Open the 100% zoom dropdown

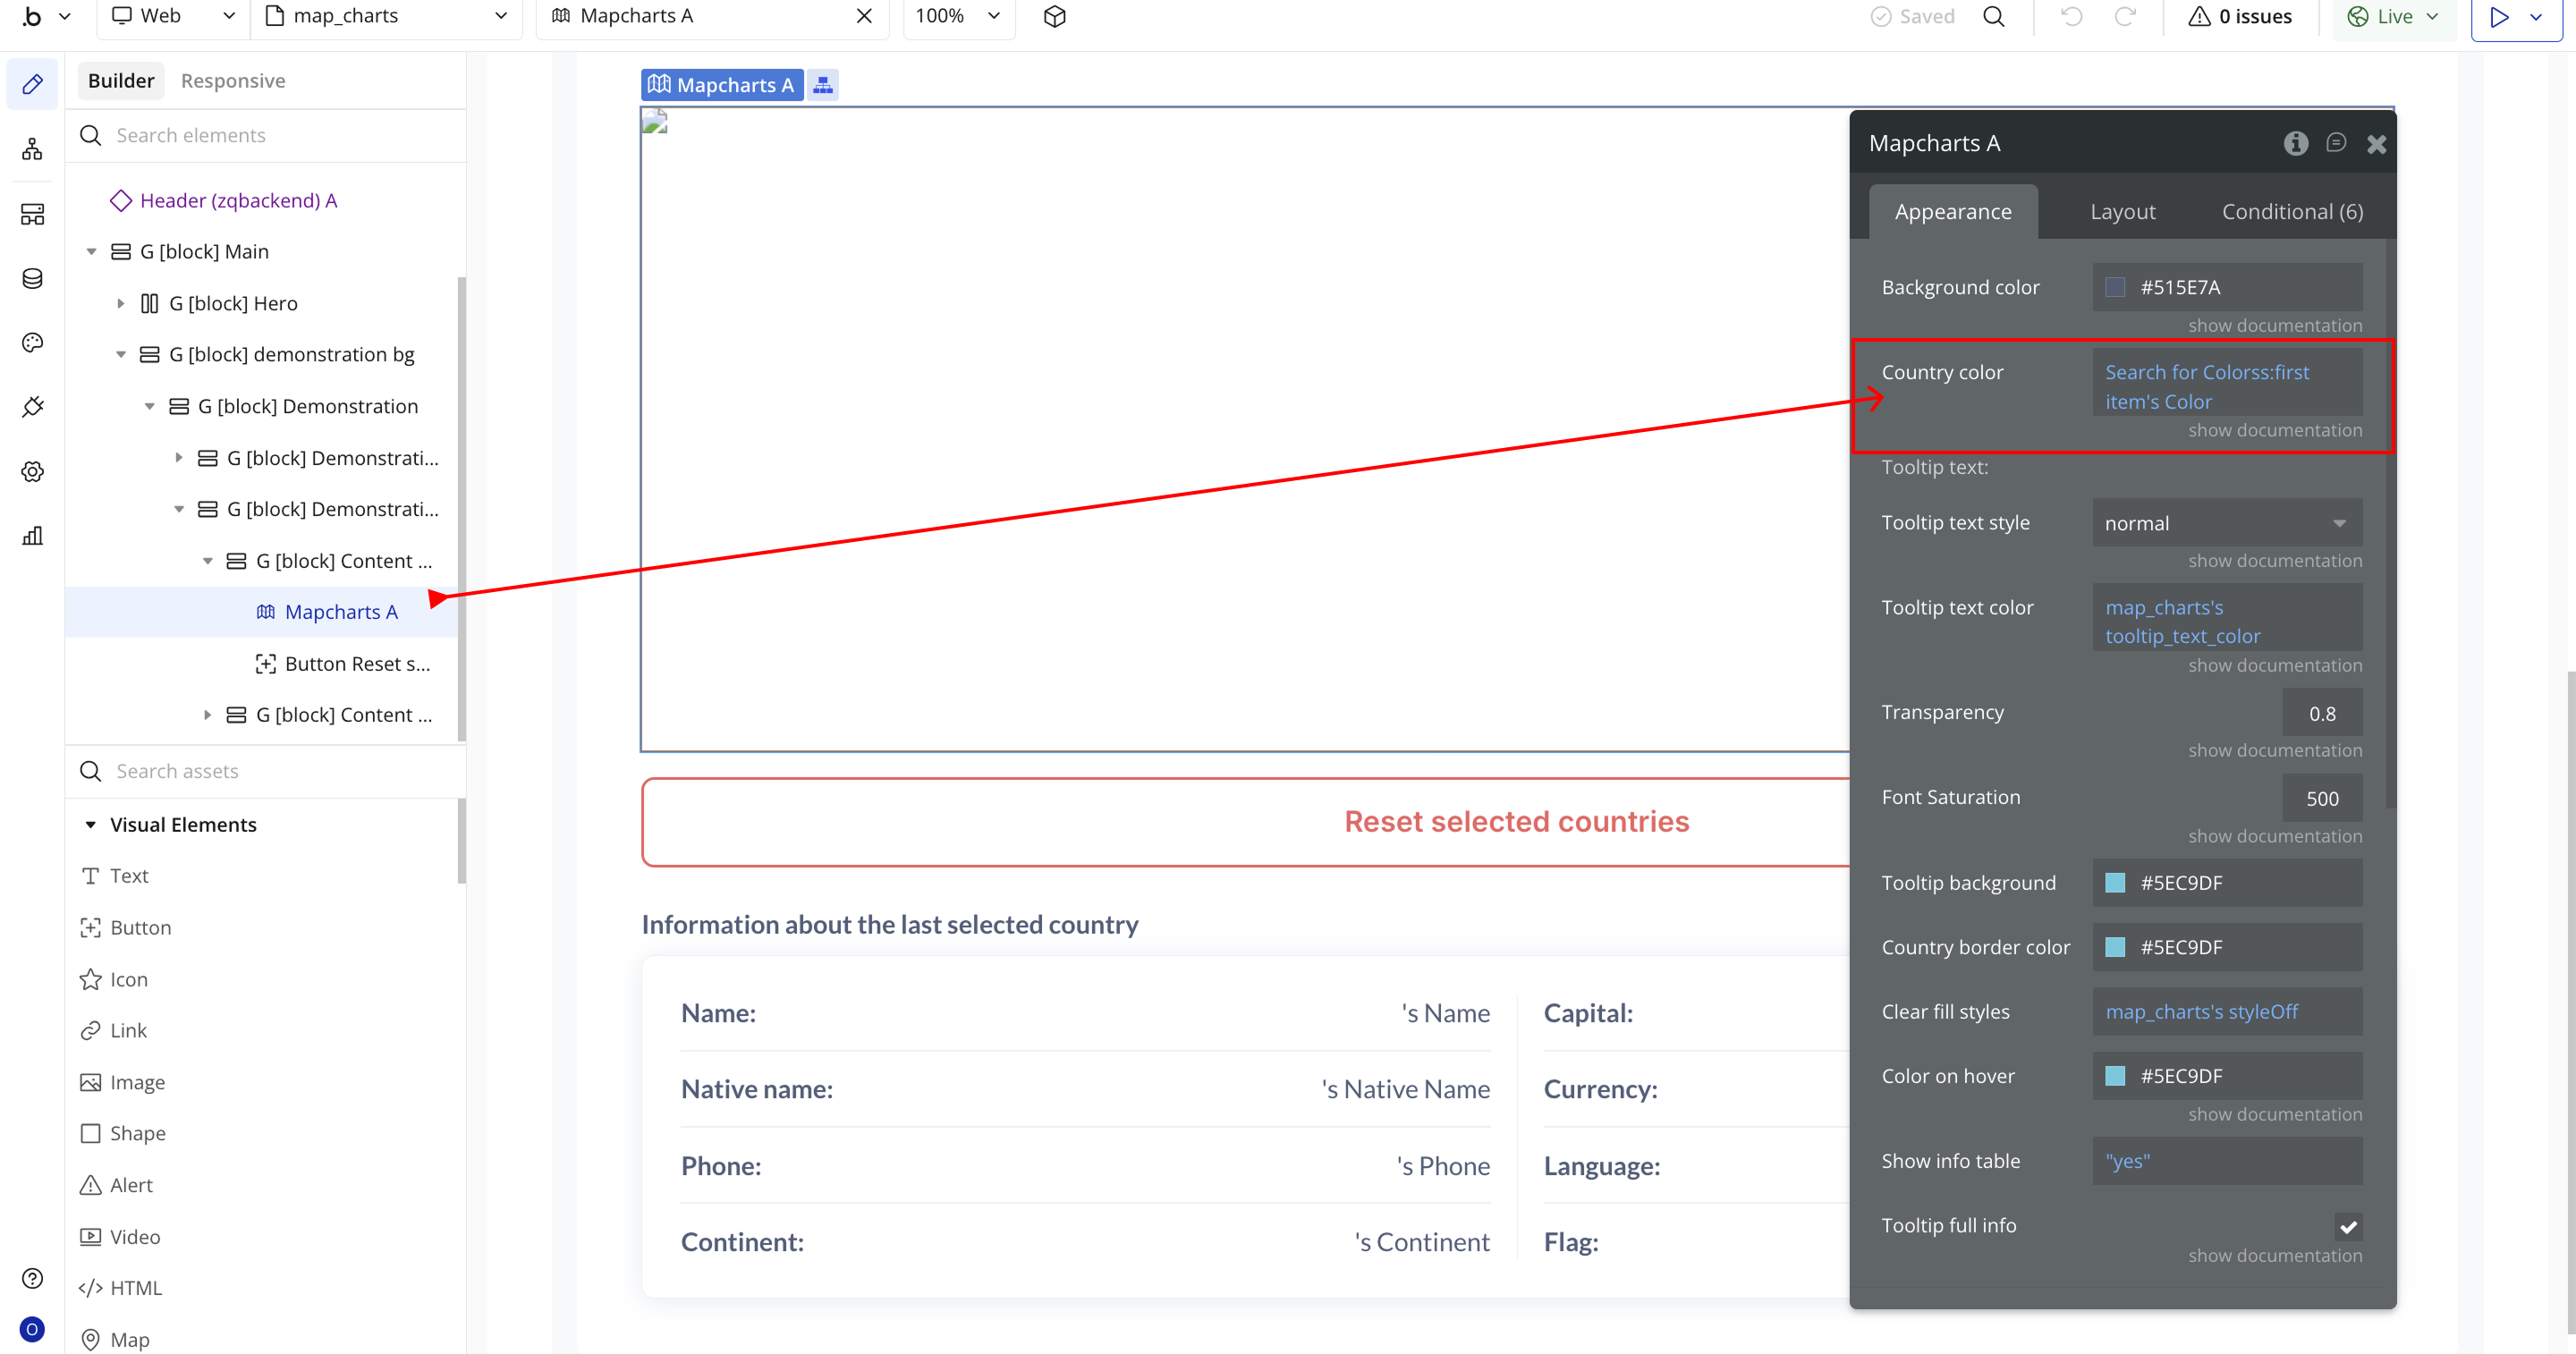(x=957, y=16)
